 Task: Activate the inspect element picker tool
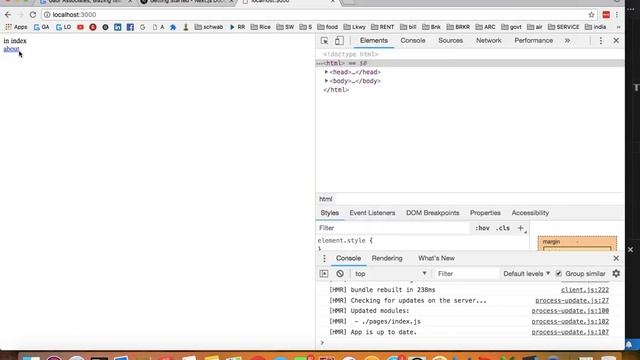(324, 41)
